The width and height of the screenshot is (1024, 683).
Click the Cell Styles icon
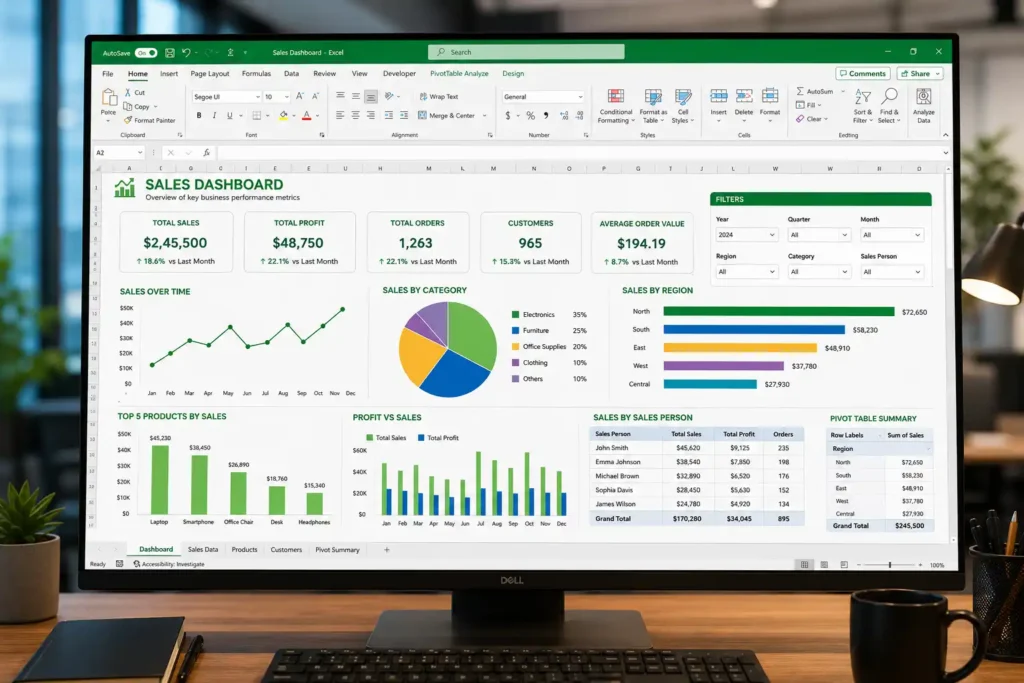point(683,97)
